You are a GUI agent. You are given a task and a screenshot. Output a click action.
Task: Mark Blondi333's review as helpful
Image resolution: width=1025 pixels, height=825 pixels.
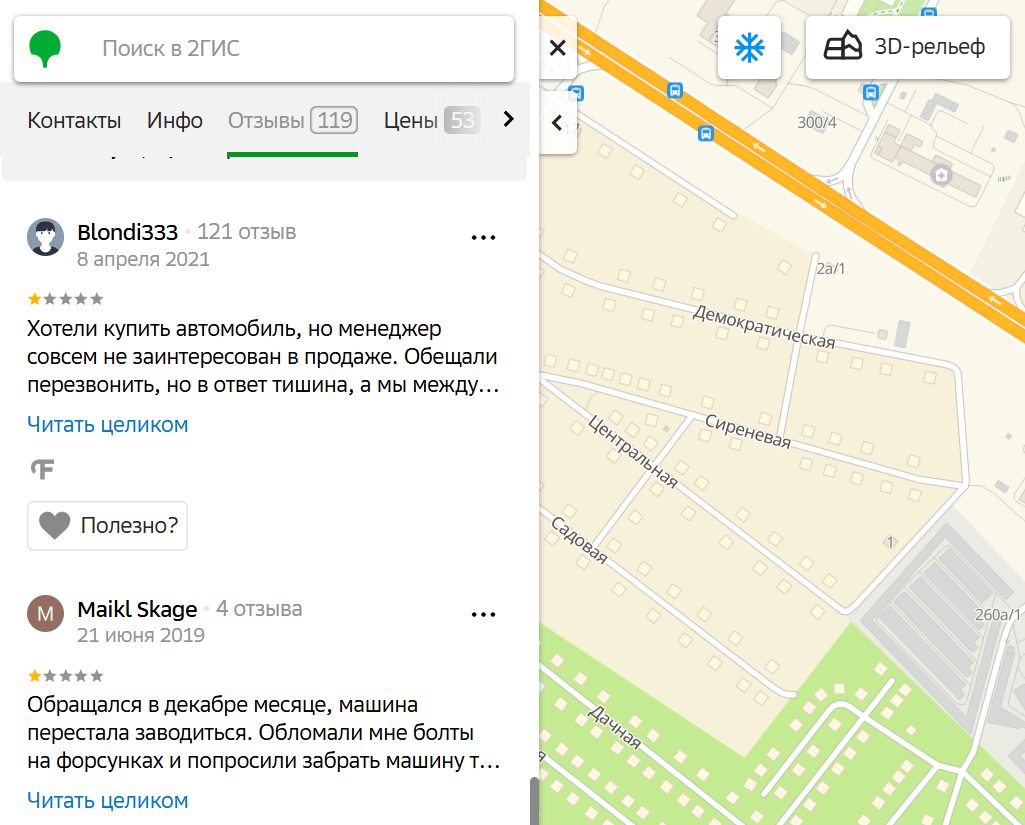coord(107,525)
